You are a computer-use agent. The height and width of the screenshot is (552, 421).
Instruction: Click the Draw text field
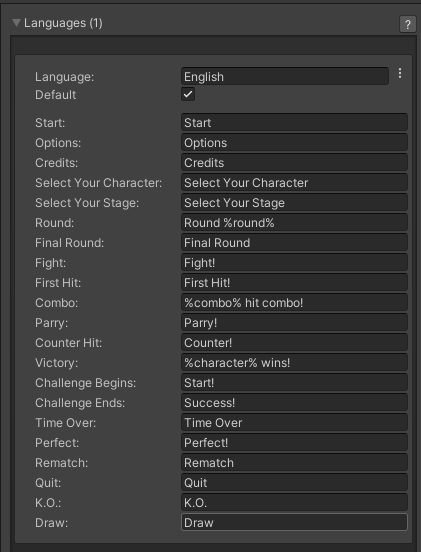294,522
